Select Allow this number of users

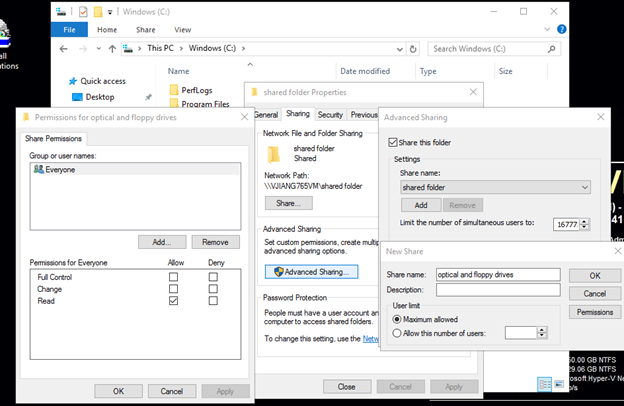click(397, 333)
